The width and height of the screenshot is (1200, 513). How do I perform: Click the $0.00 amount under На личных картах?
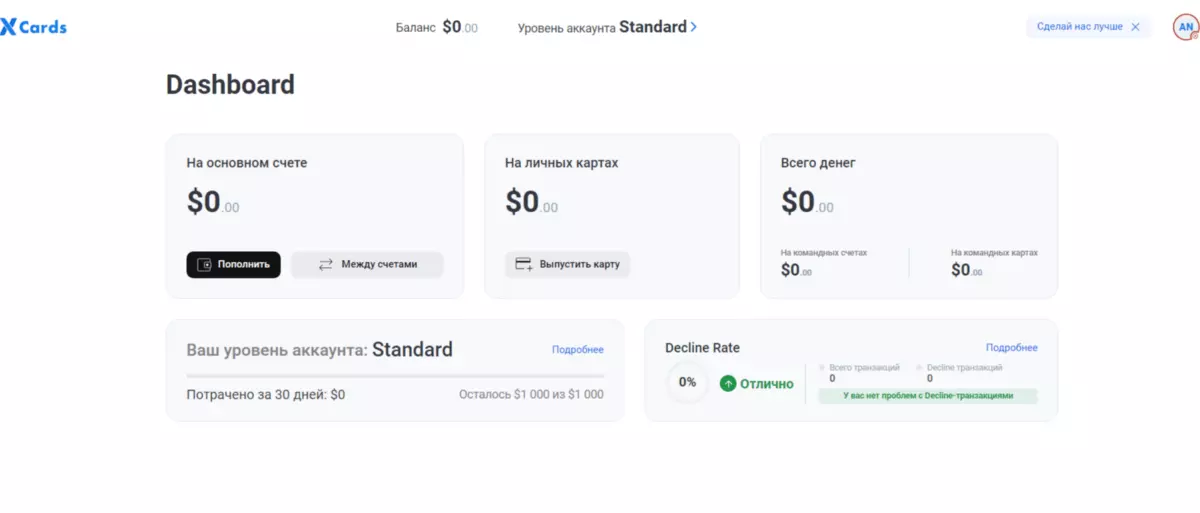tap(531, 202)
